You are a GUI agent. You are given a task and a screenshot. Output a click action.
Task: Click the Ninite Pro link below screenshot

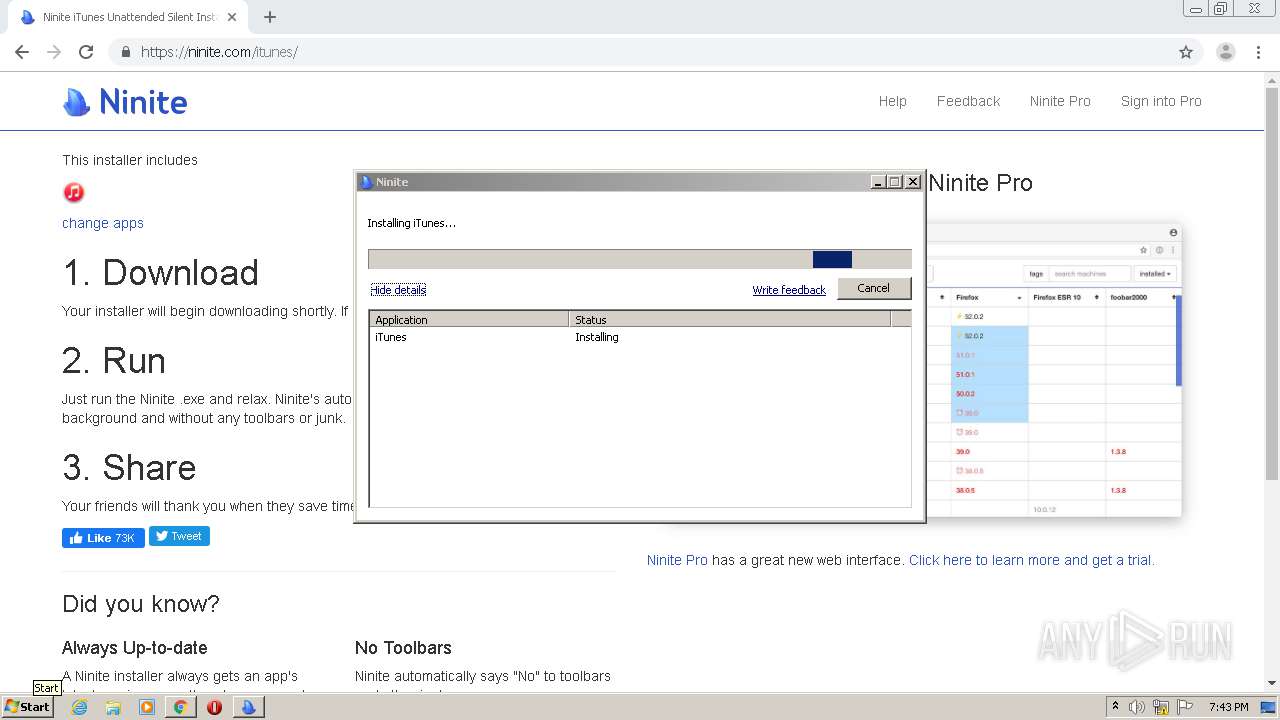677,560
